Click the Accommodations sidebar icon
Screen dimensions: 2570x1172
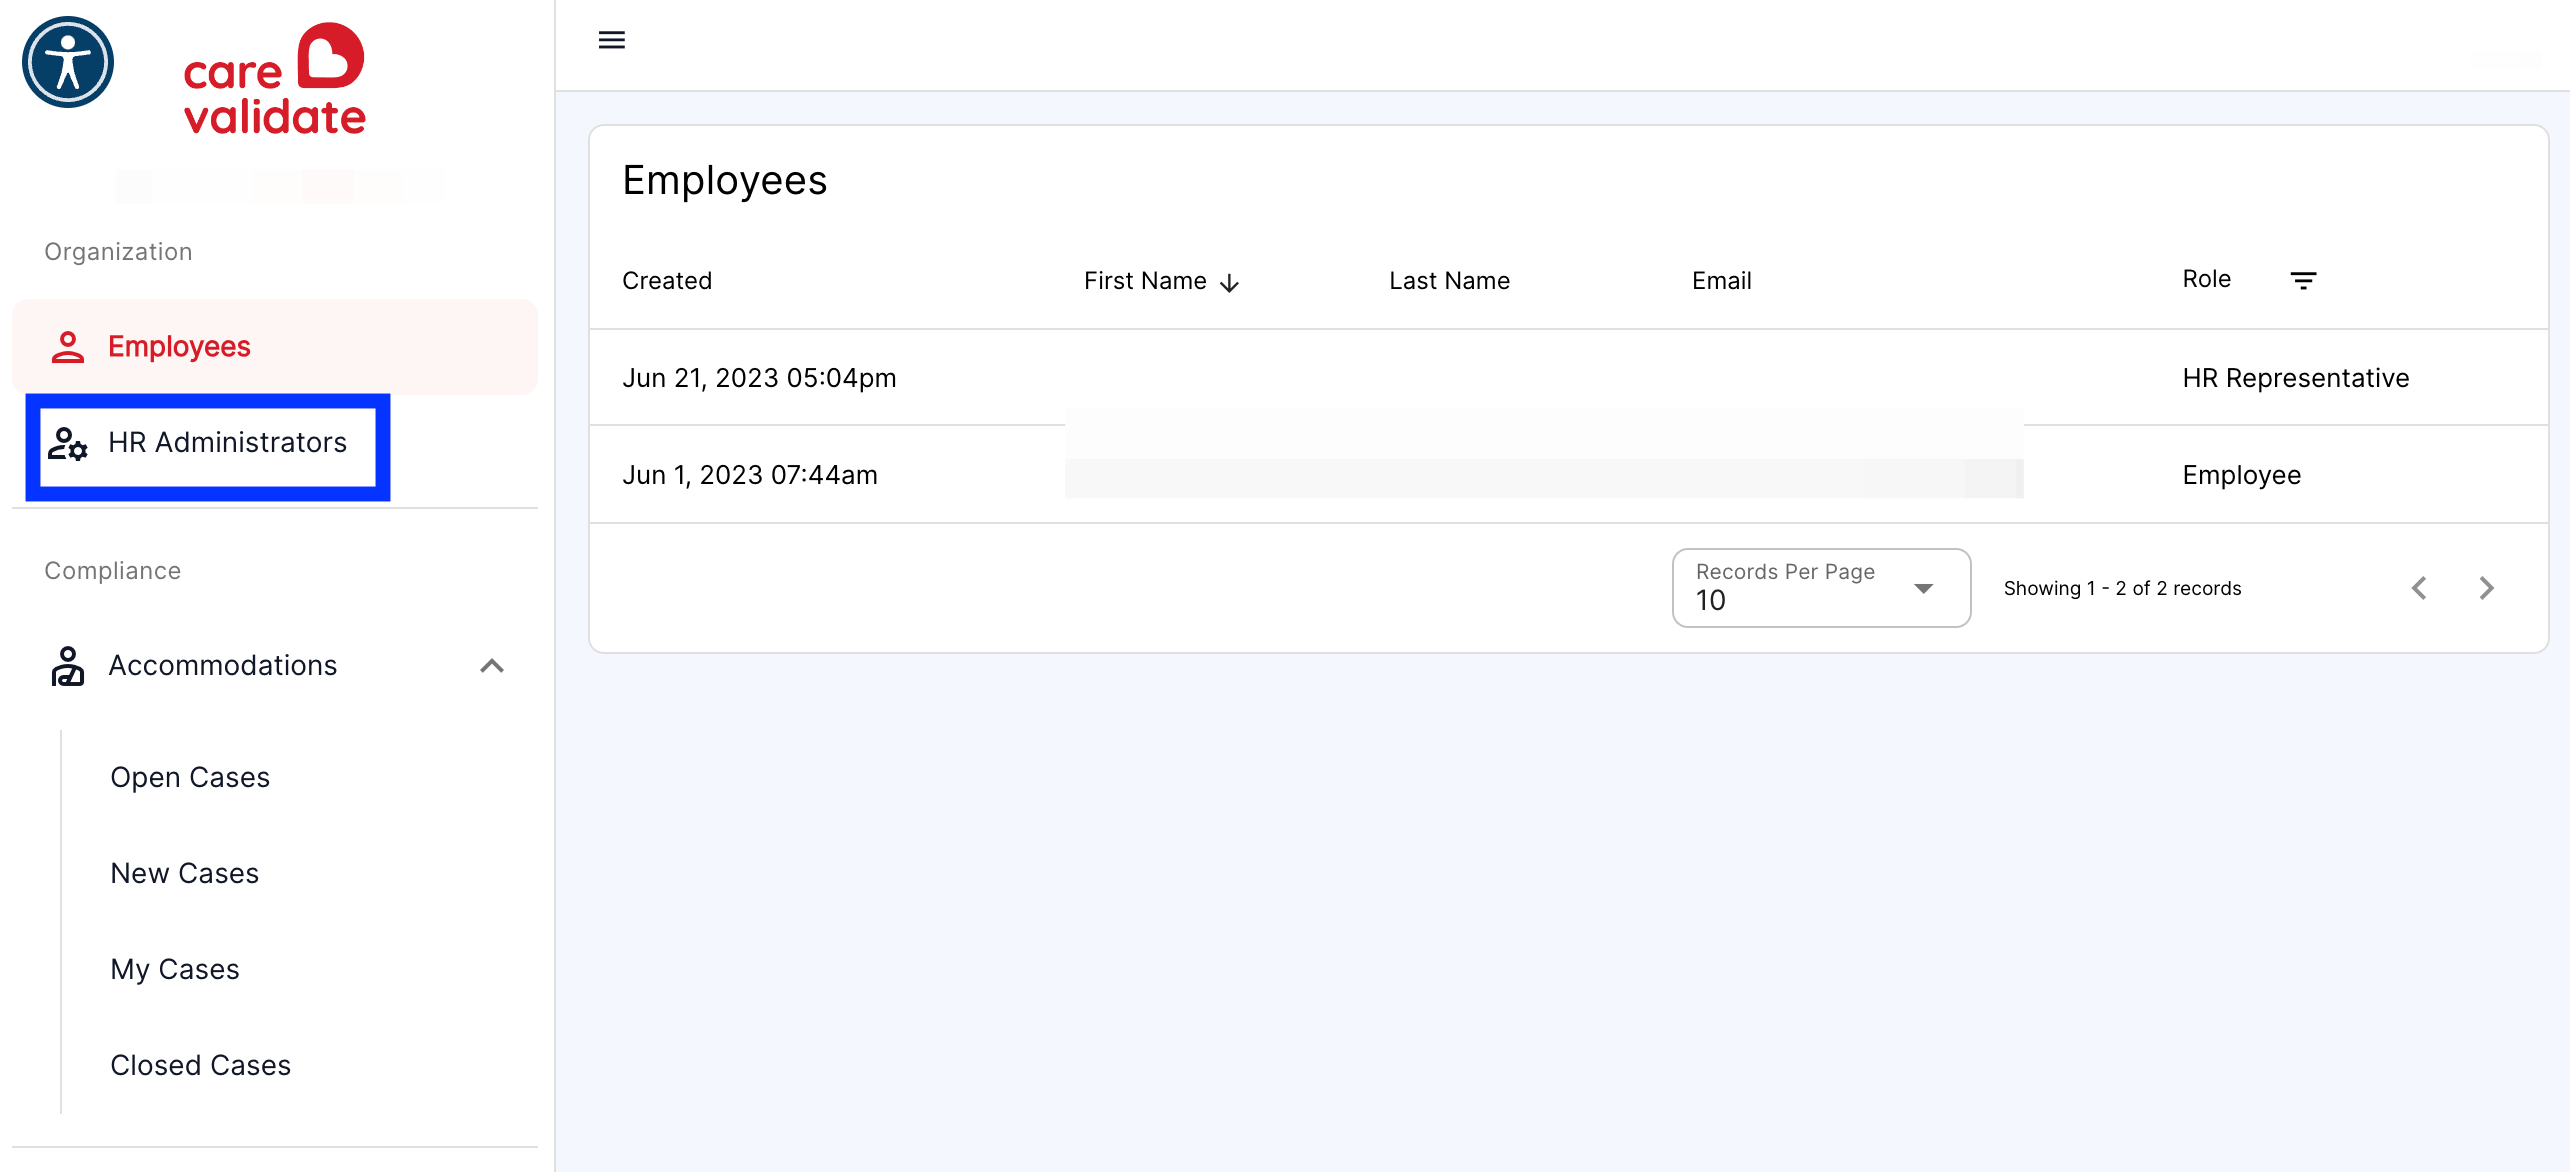(x=68, y=666)
